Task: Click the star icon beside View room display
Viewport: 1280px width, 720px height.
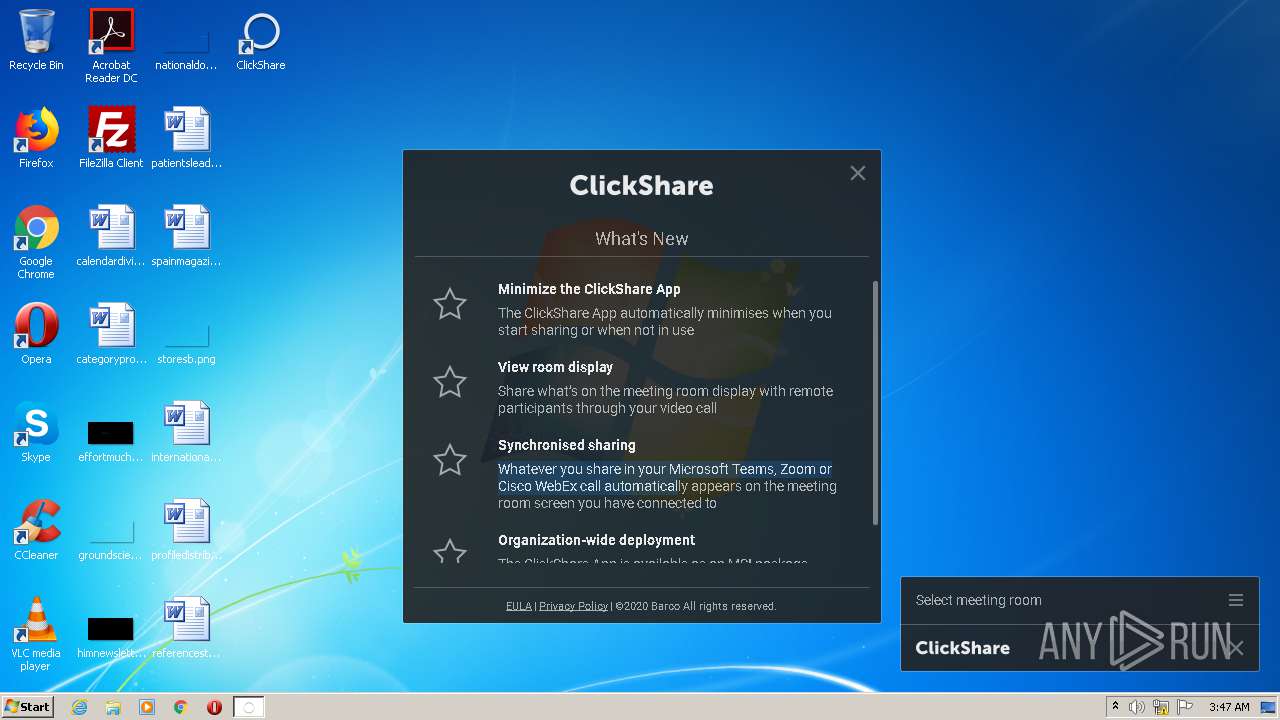Action: point(450,382)
